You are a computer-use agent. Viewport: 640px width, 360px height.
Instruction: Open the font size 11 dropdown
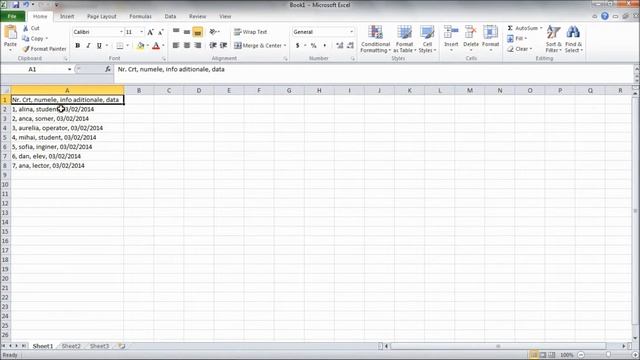coord(141,32)
